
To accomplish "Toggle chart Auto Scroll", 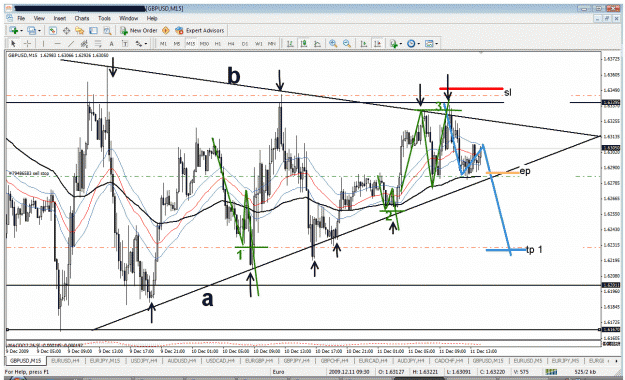I will click(364, 43).
